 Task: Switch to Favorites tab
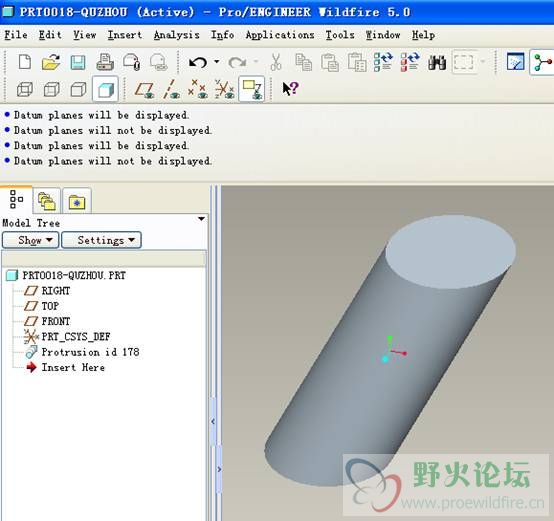(77, 201)
